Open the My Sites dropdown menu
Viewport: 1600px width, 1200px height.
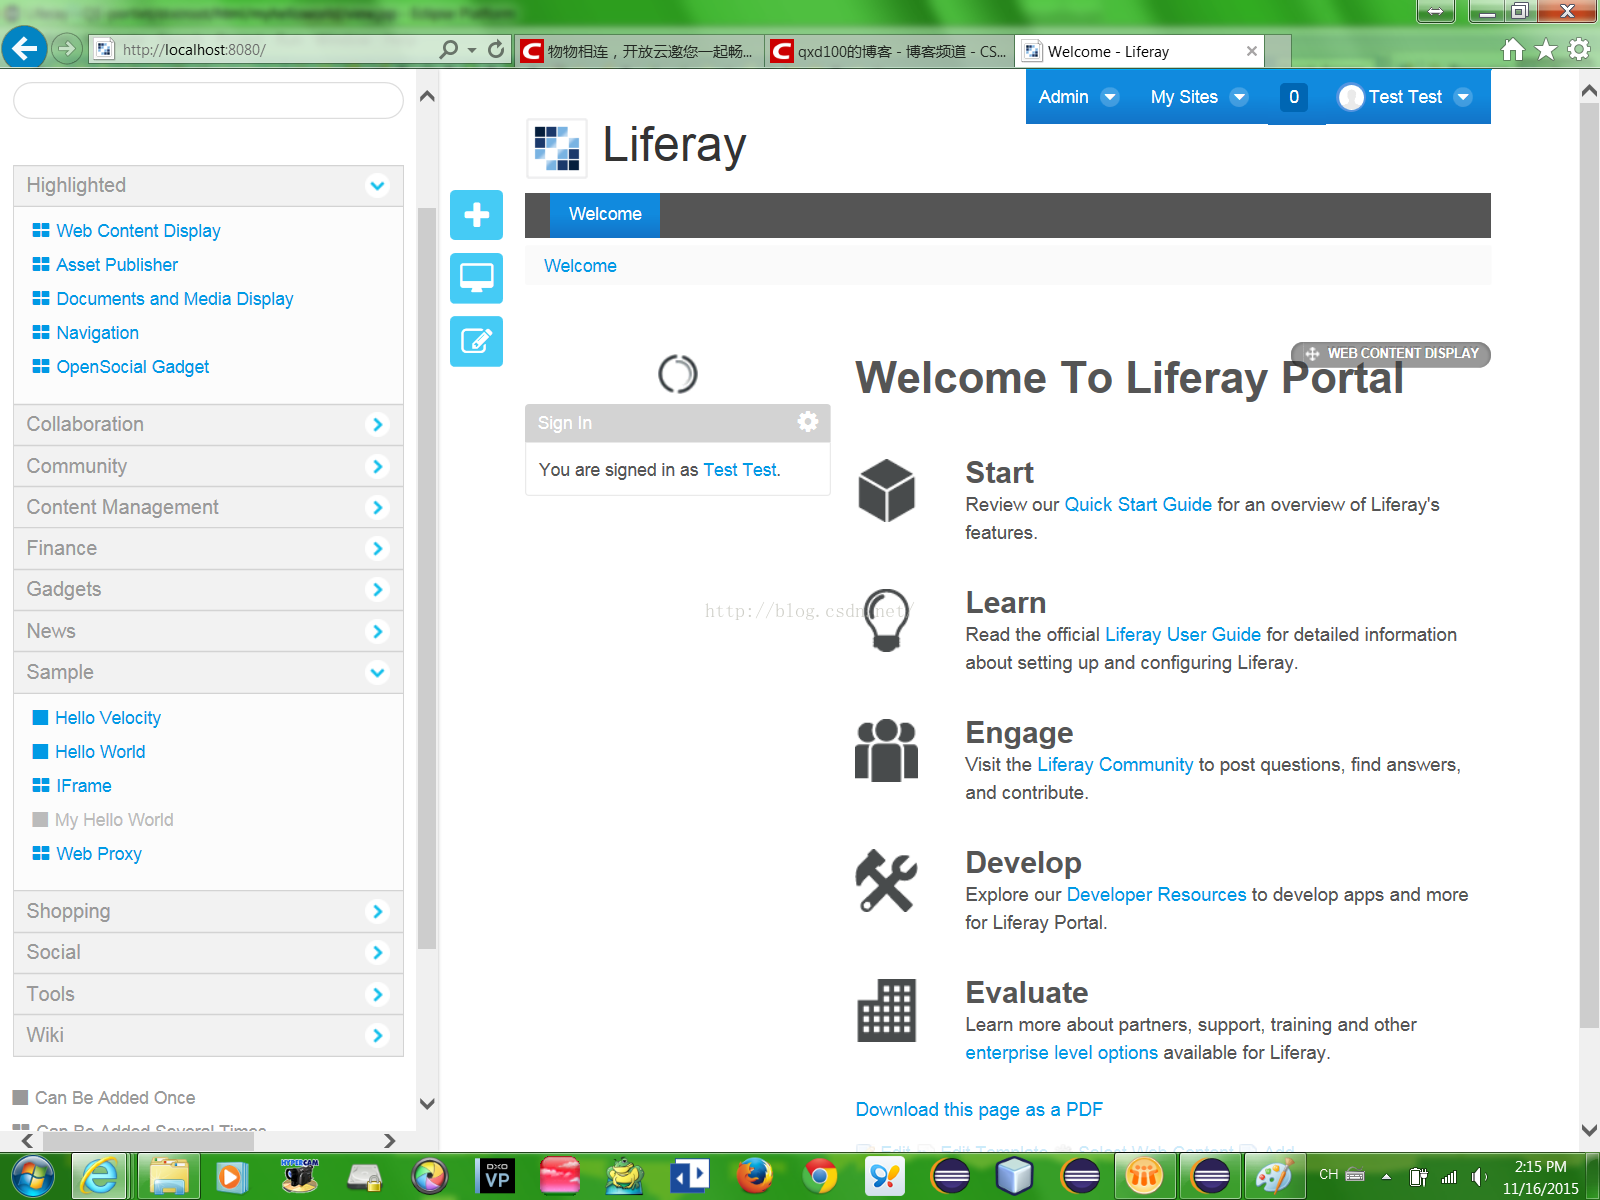pyautogui.click(x=1198, y=97)
